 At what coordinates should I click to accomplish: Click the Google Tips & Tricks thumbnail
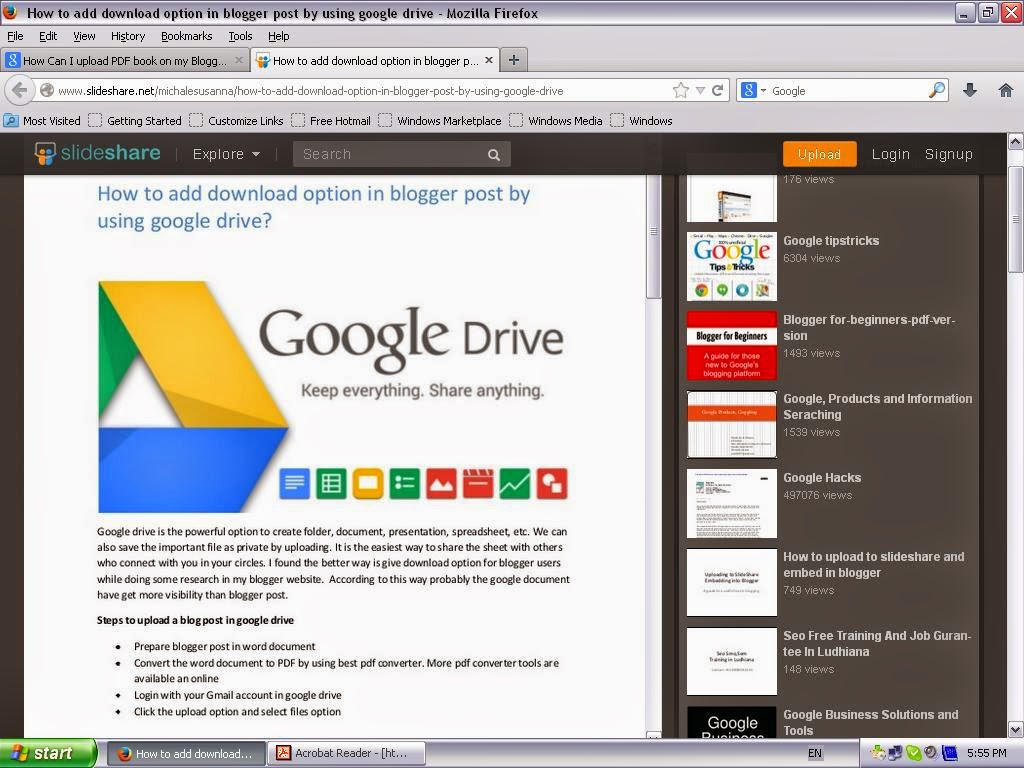click(731, 266)
